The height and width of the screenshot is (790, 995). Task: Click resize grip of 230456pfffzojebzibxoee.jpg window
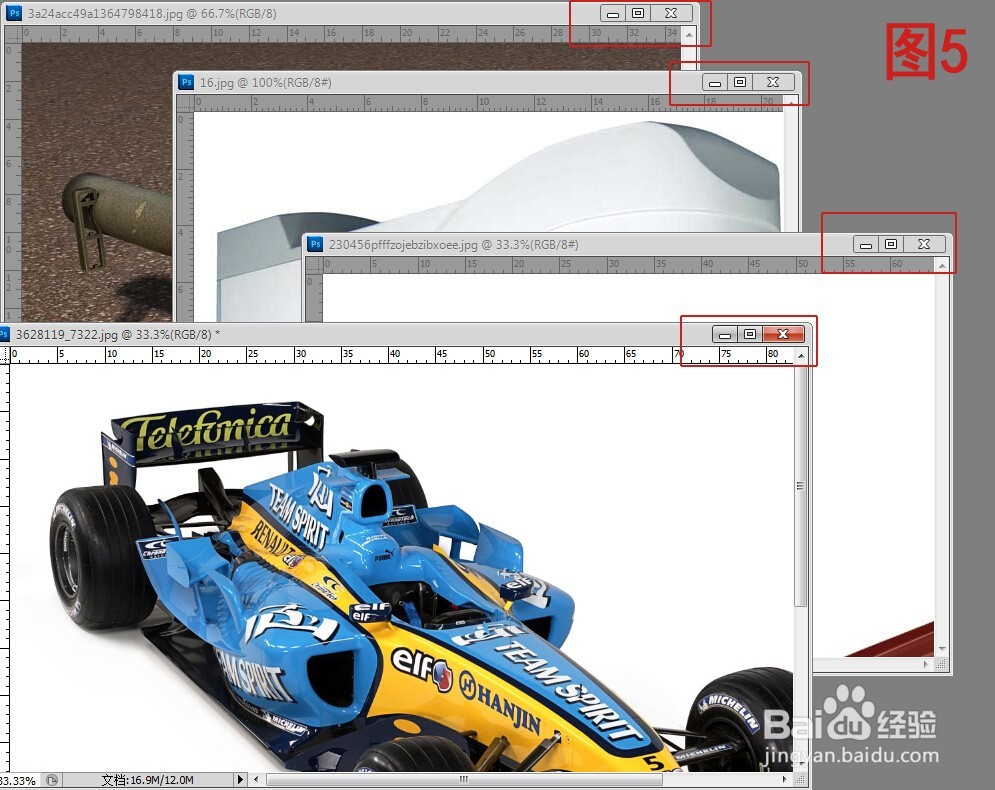(942, 664)
